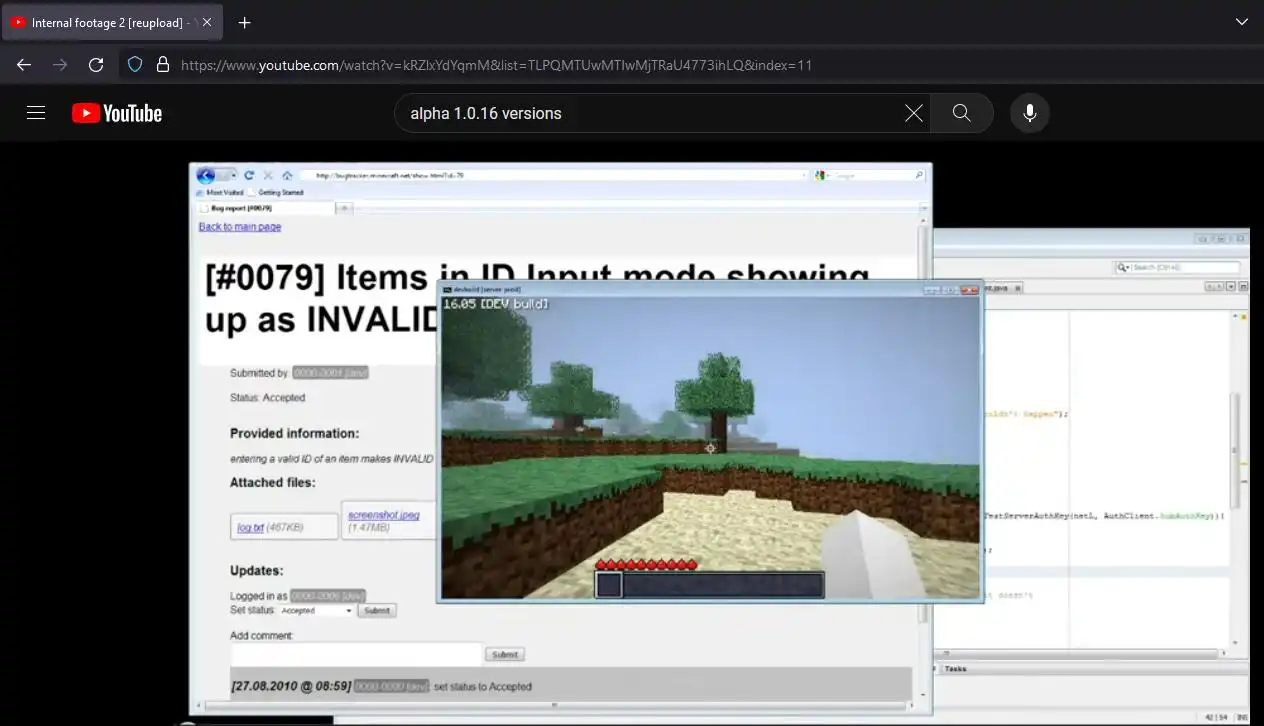This screenshot has height=726, width=1264.
Task: Click stop X icon in recorded browser
Action: [x=268, y=175]
